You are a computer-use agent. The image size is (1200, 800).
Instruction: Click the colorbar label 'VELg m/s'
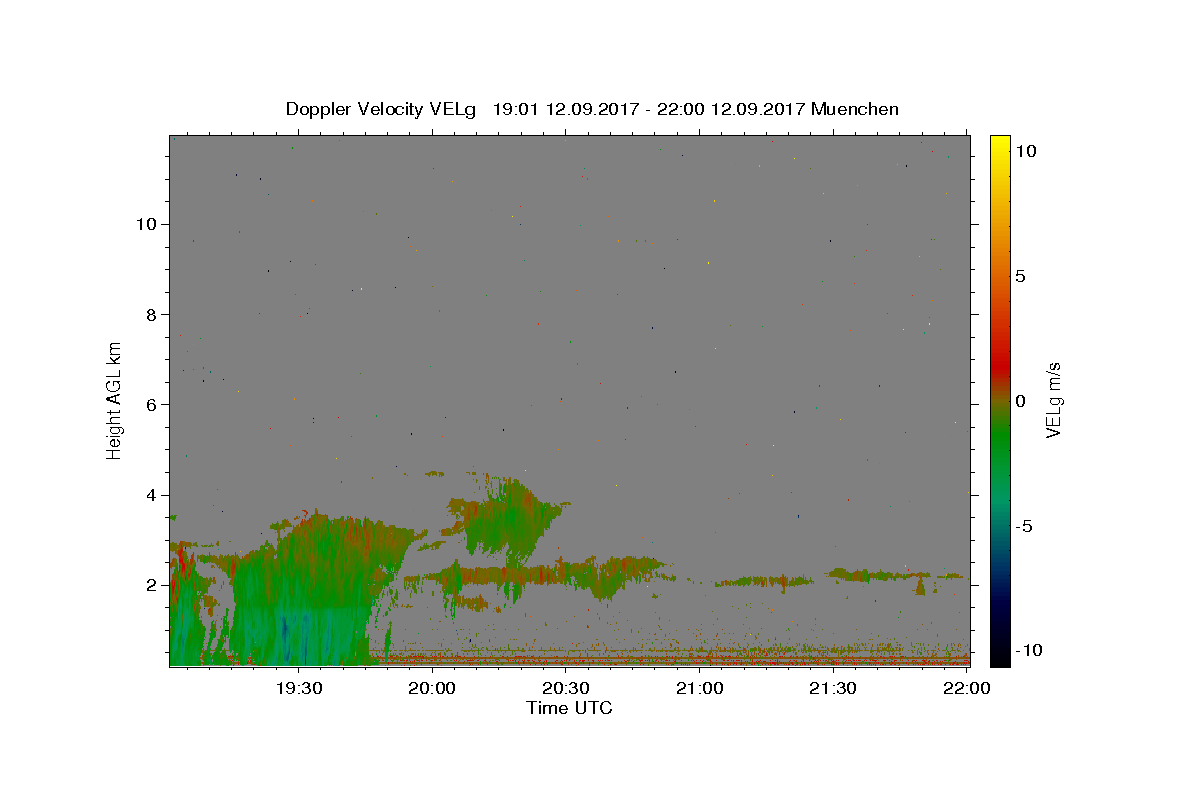(x=1054, y=400)
